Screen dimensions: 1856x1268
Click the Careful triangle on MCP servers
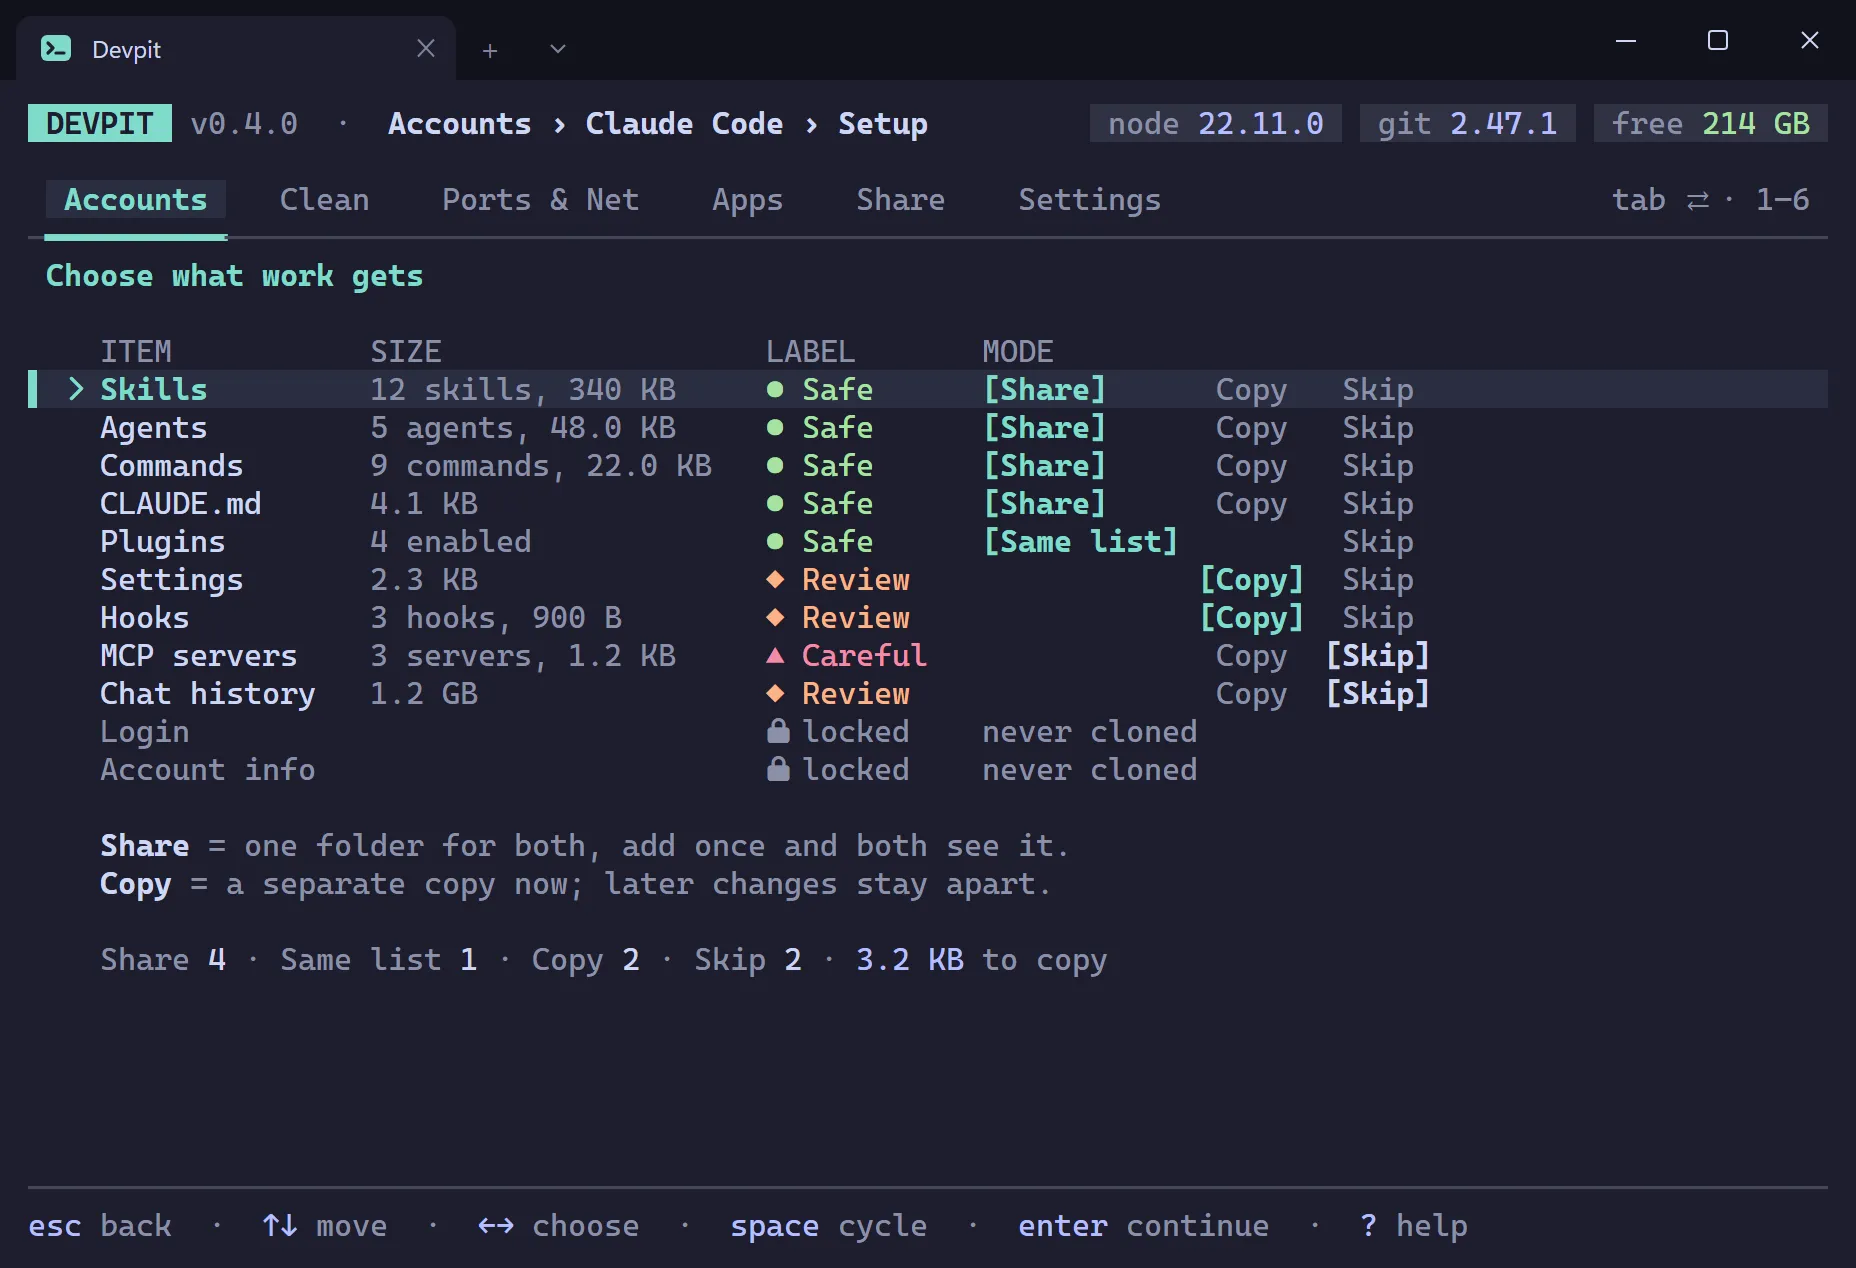[x=775, y=655]
